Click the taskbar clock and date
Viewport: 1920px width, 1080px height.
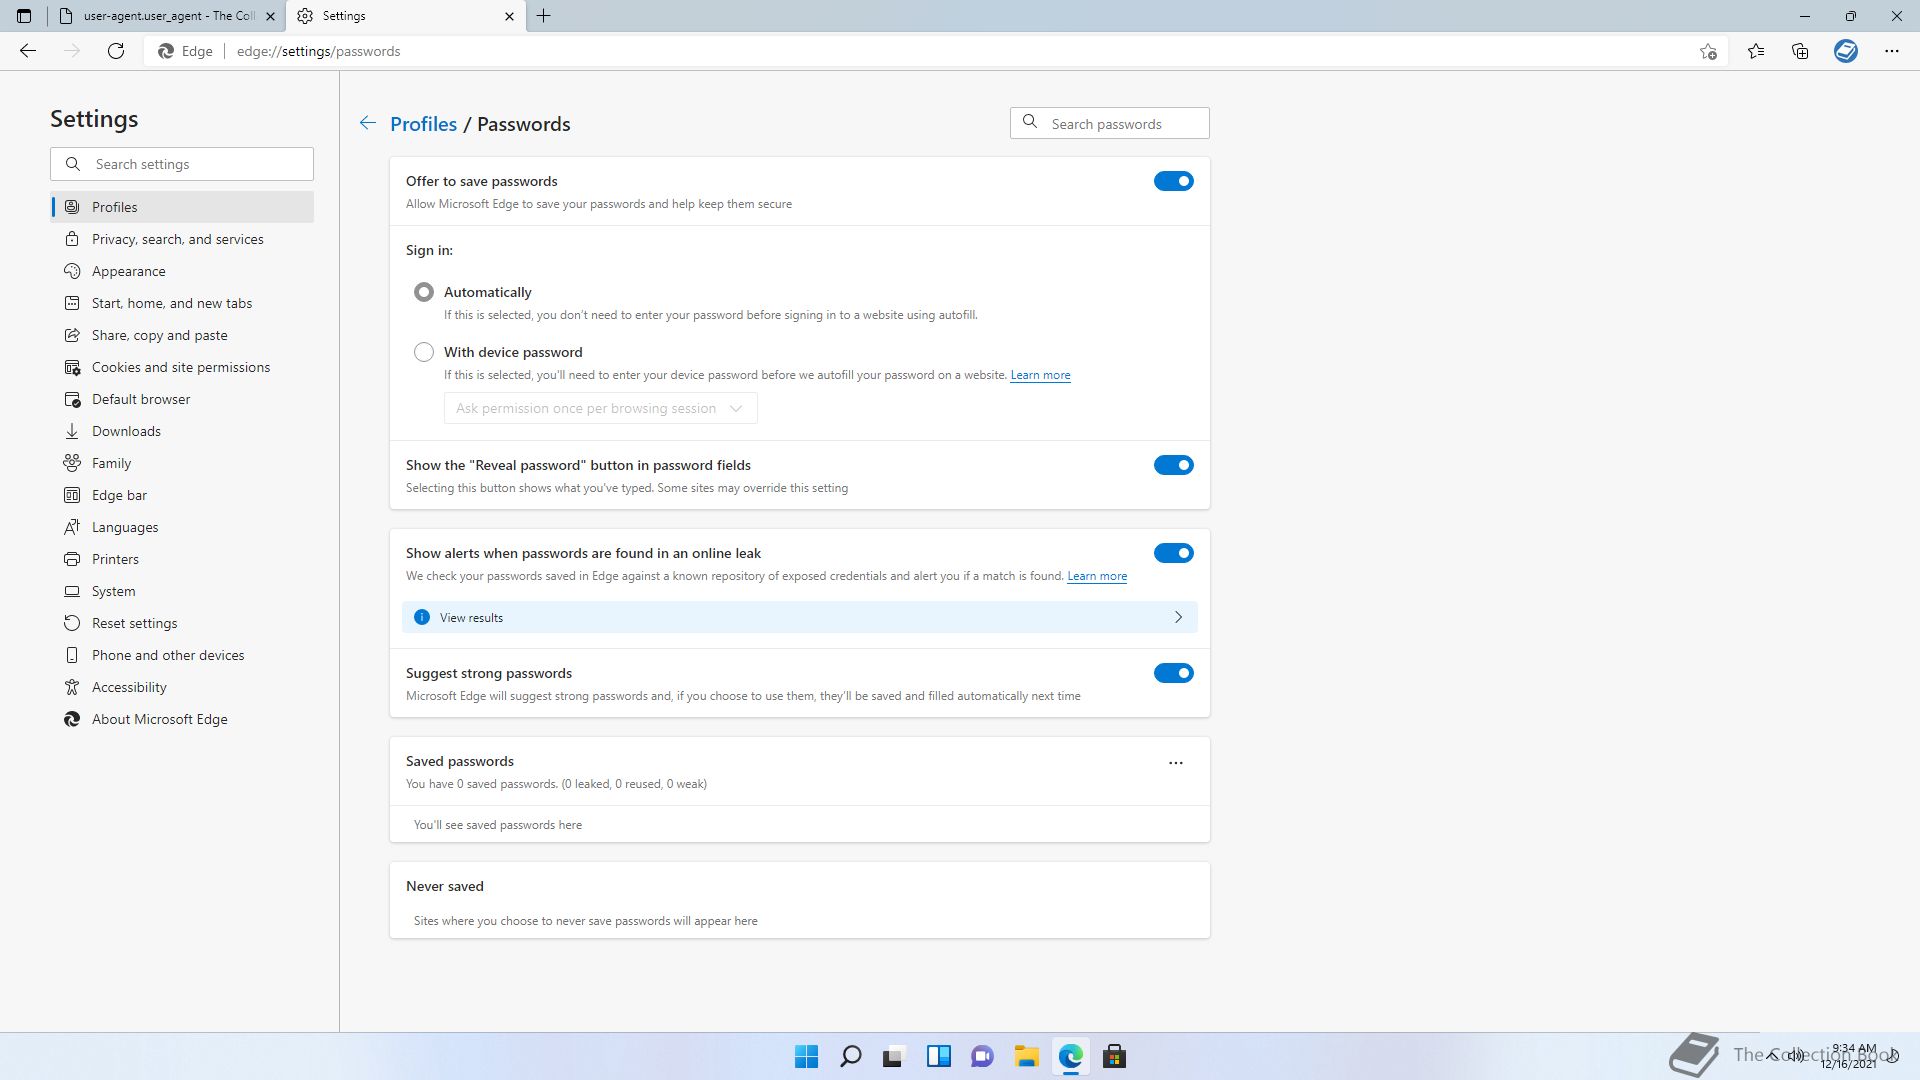(1850, 1056)
